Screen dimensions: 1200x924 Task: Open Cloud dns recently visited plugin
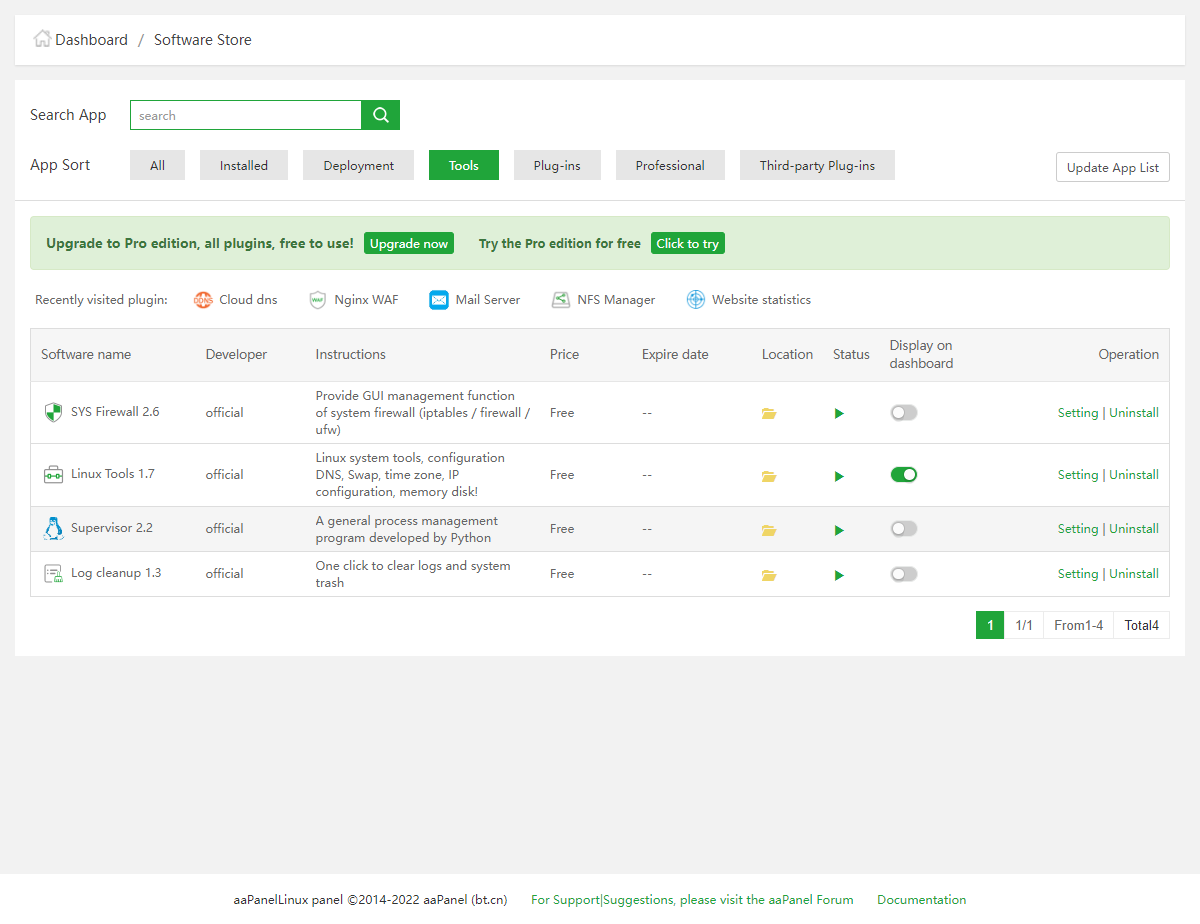pos(236,300)
